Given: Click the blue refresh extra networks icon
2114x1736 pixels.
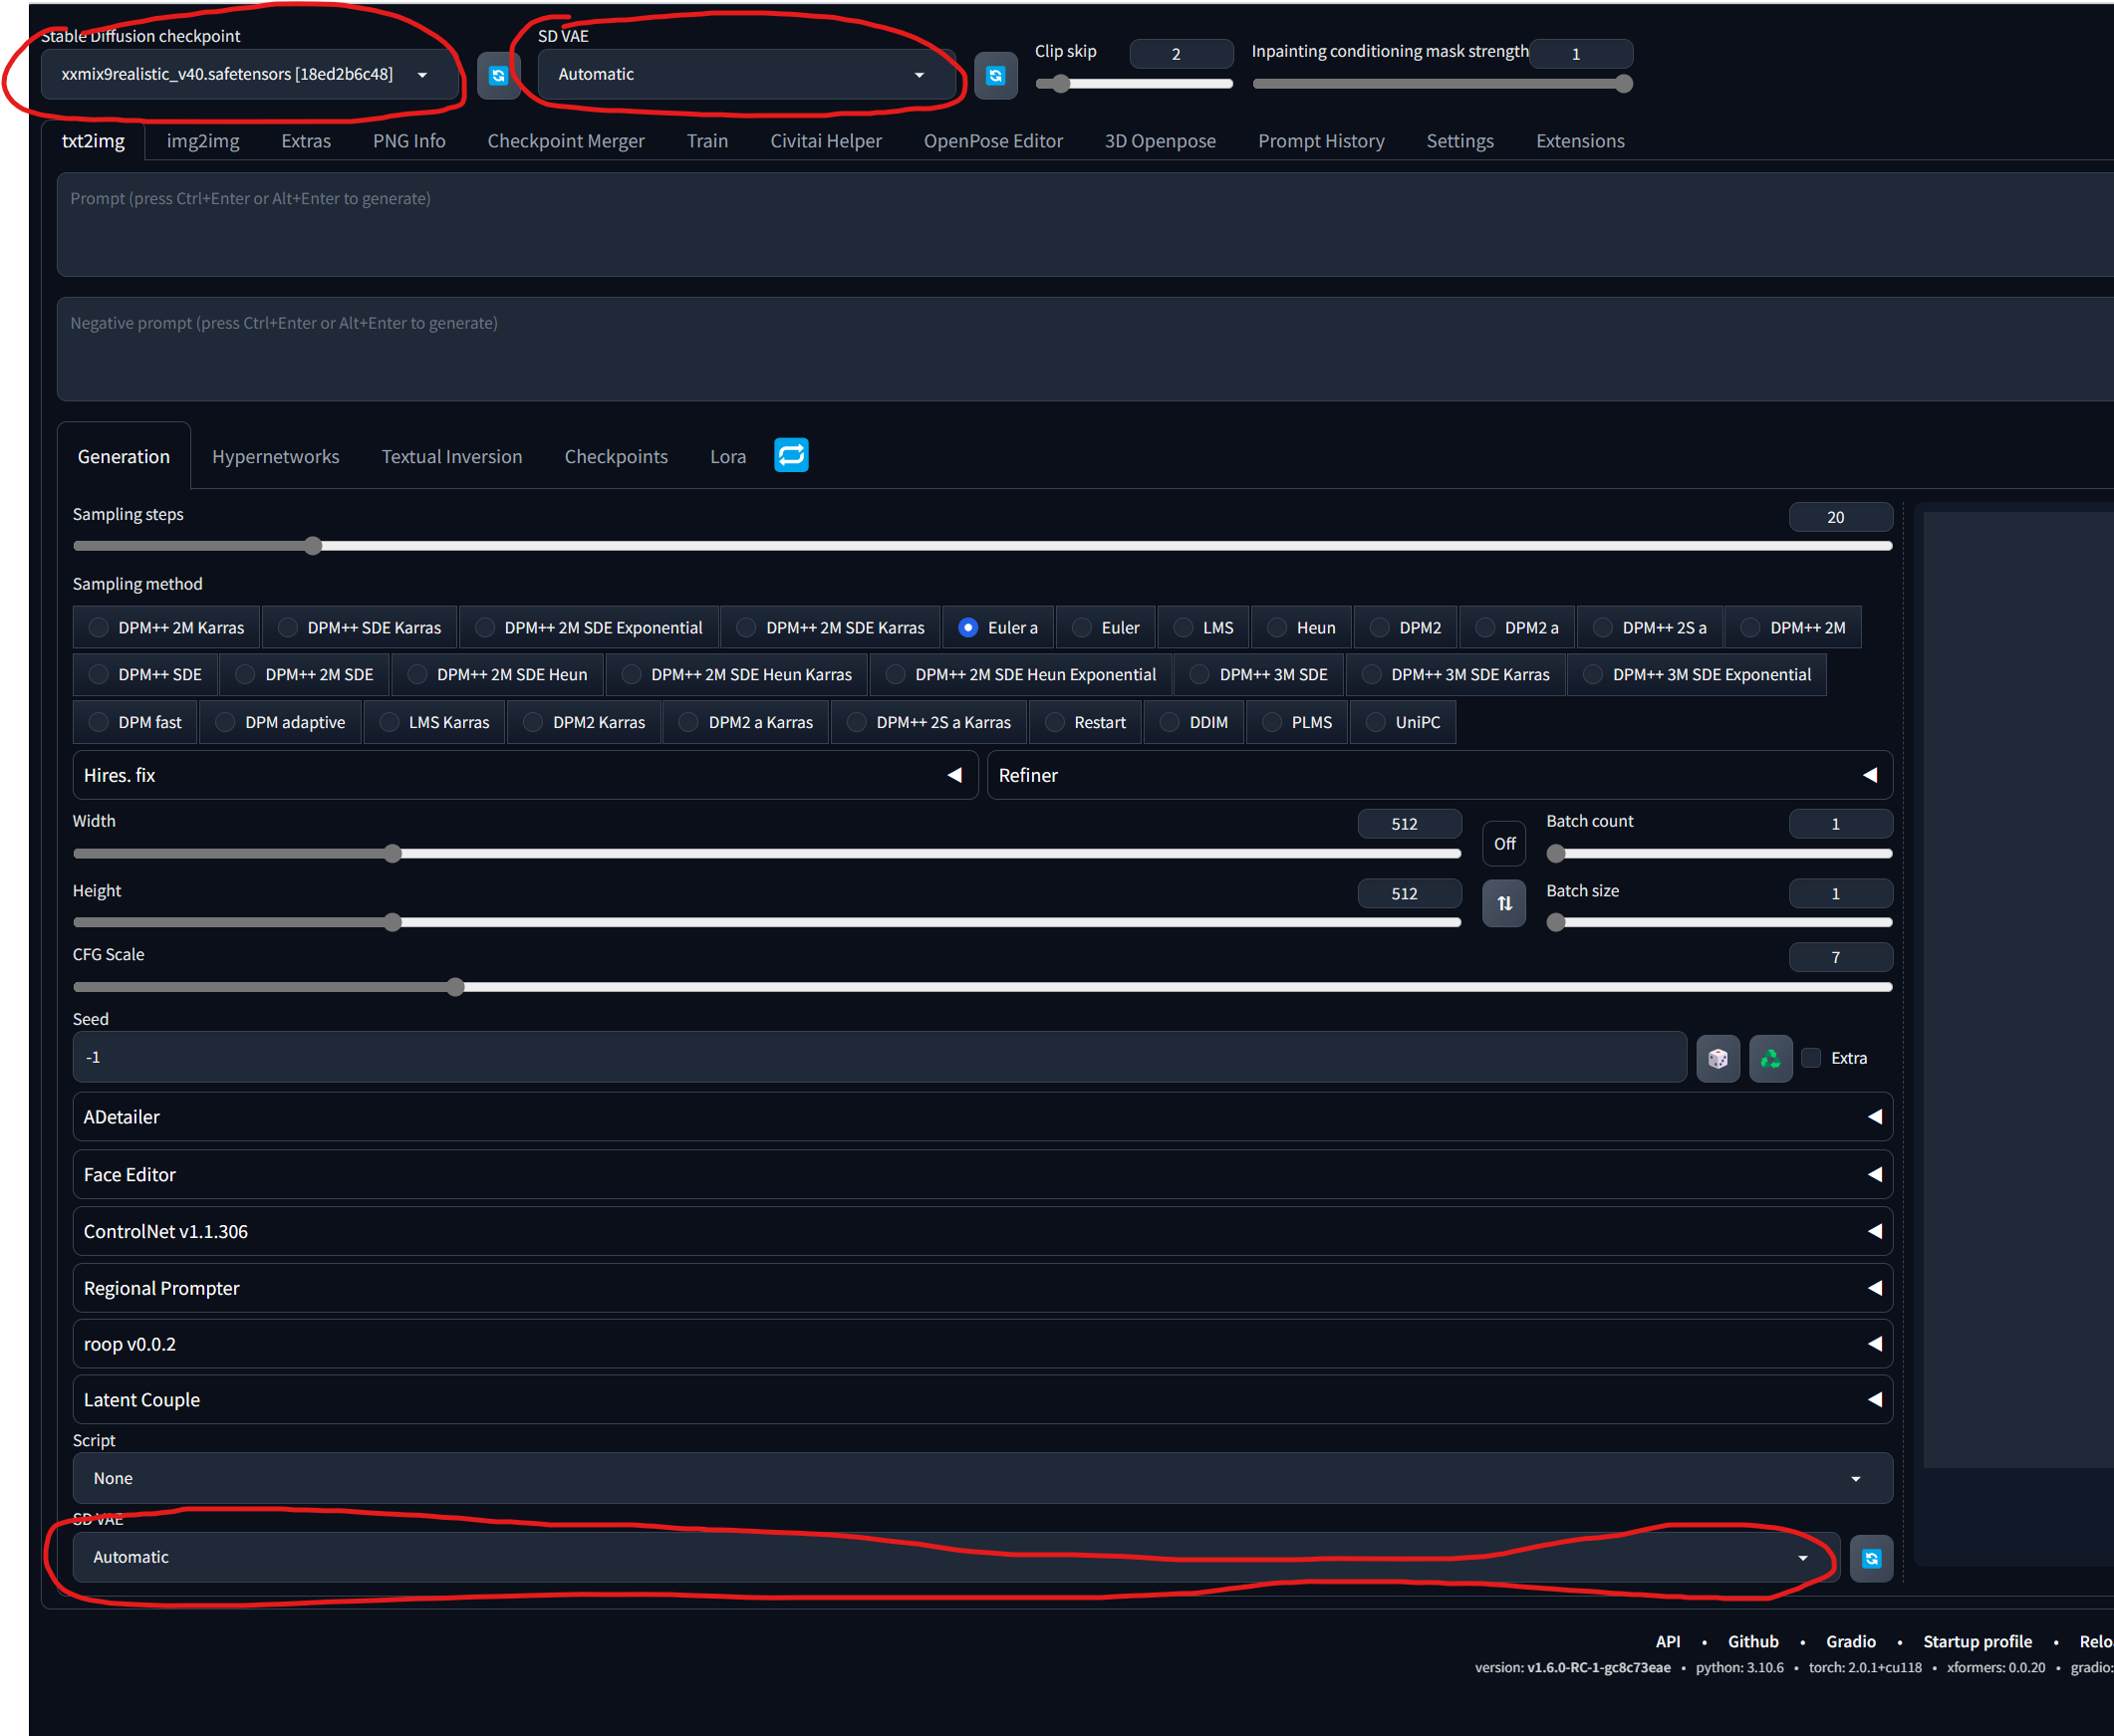Looking at the screenshot, I should tap(791, 455).
